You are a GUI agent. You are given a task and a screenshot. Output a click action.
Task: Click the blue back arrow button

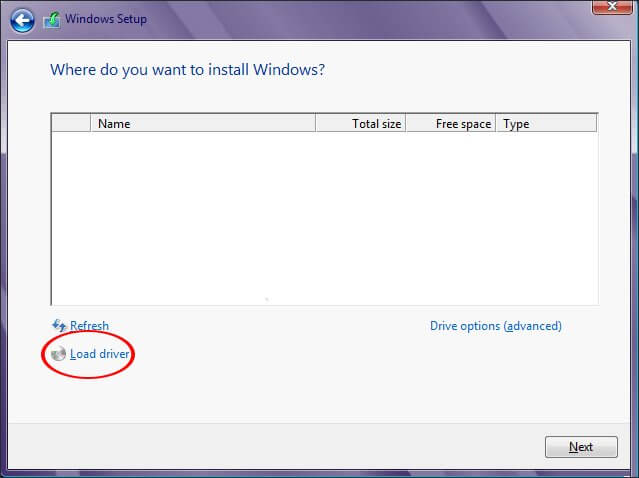22,20
